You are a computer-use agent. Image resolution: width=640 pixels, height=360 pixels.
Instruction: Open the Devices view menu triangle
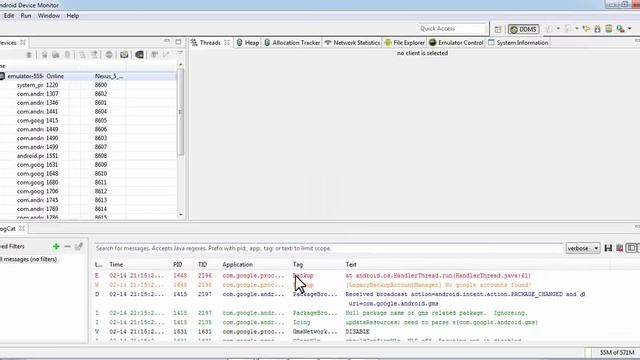(180, 53)
